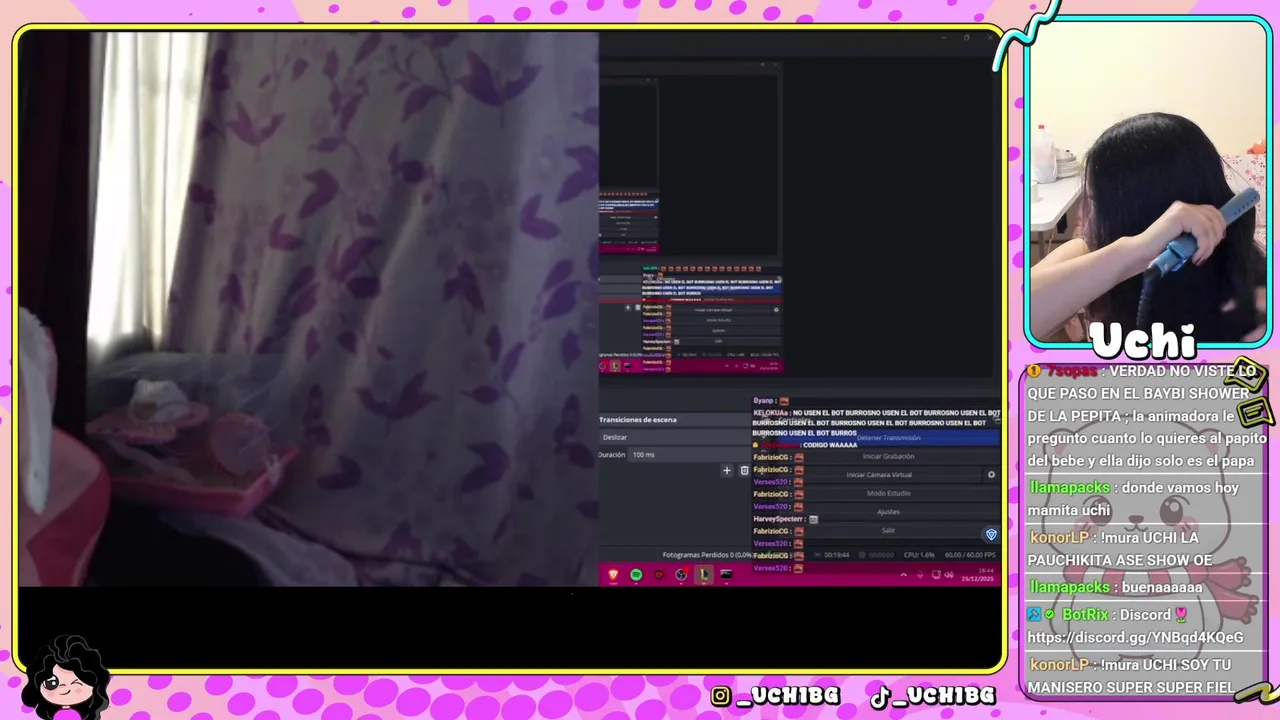Click the microphone tray icon
The image size is (1280, 720).
[x=920, y=575]
